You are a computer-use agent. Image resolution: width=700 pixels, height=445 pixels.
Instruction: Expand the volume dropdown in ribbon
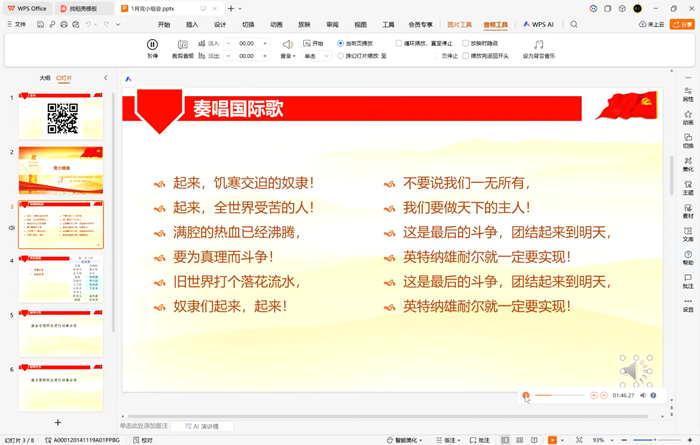pyautogui.click(x=288, y=57)
